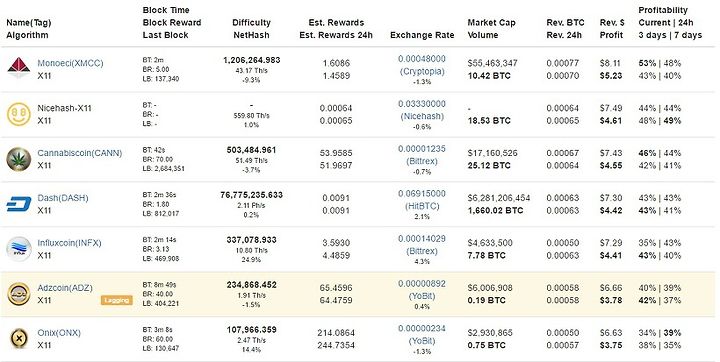Click the Dash blue logo icon

(19, 204)
